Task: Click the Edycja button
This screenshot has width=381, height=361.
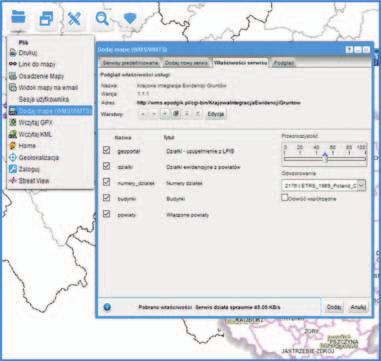Action: click(216, 114)
